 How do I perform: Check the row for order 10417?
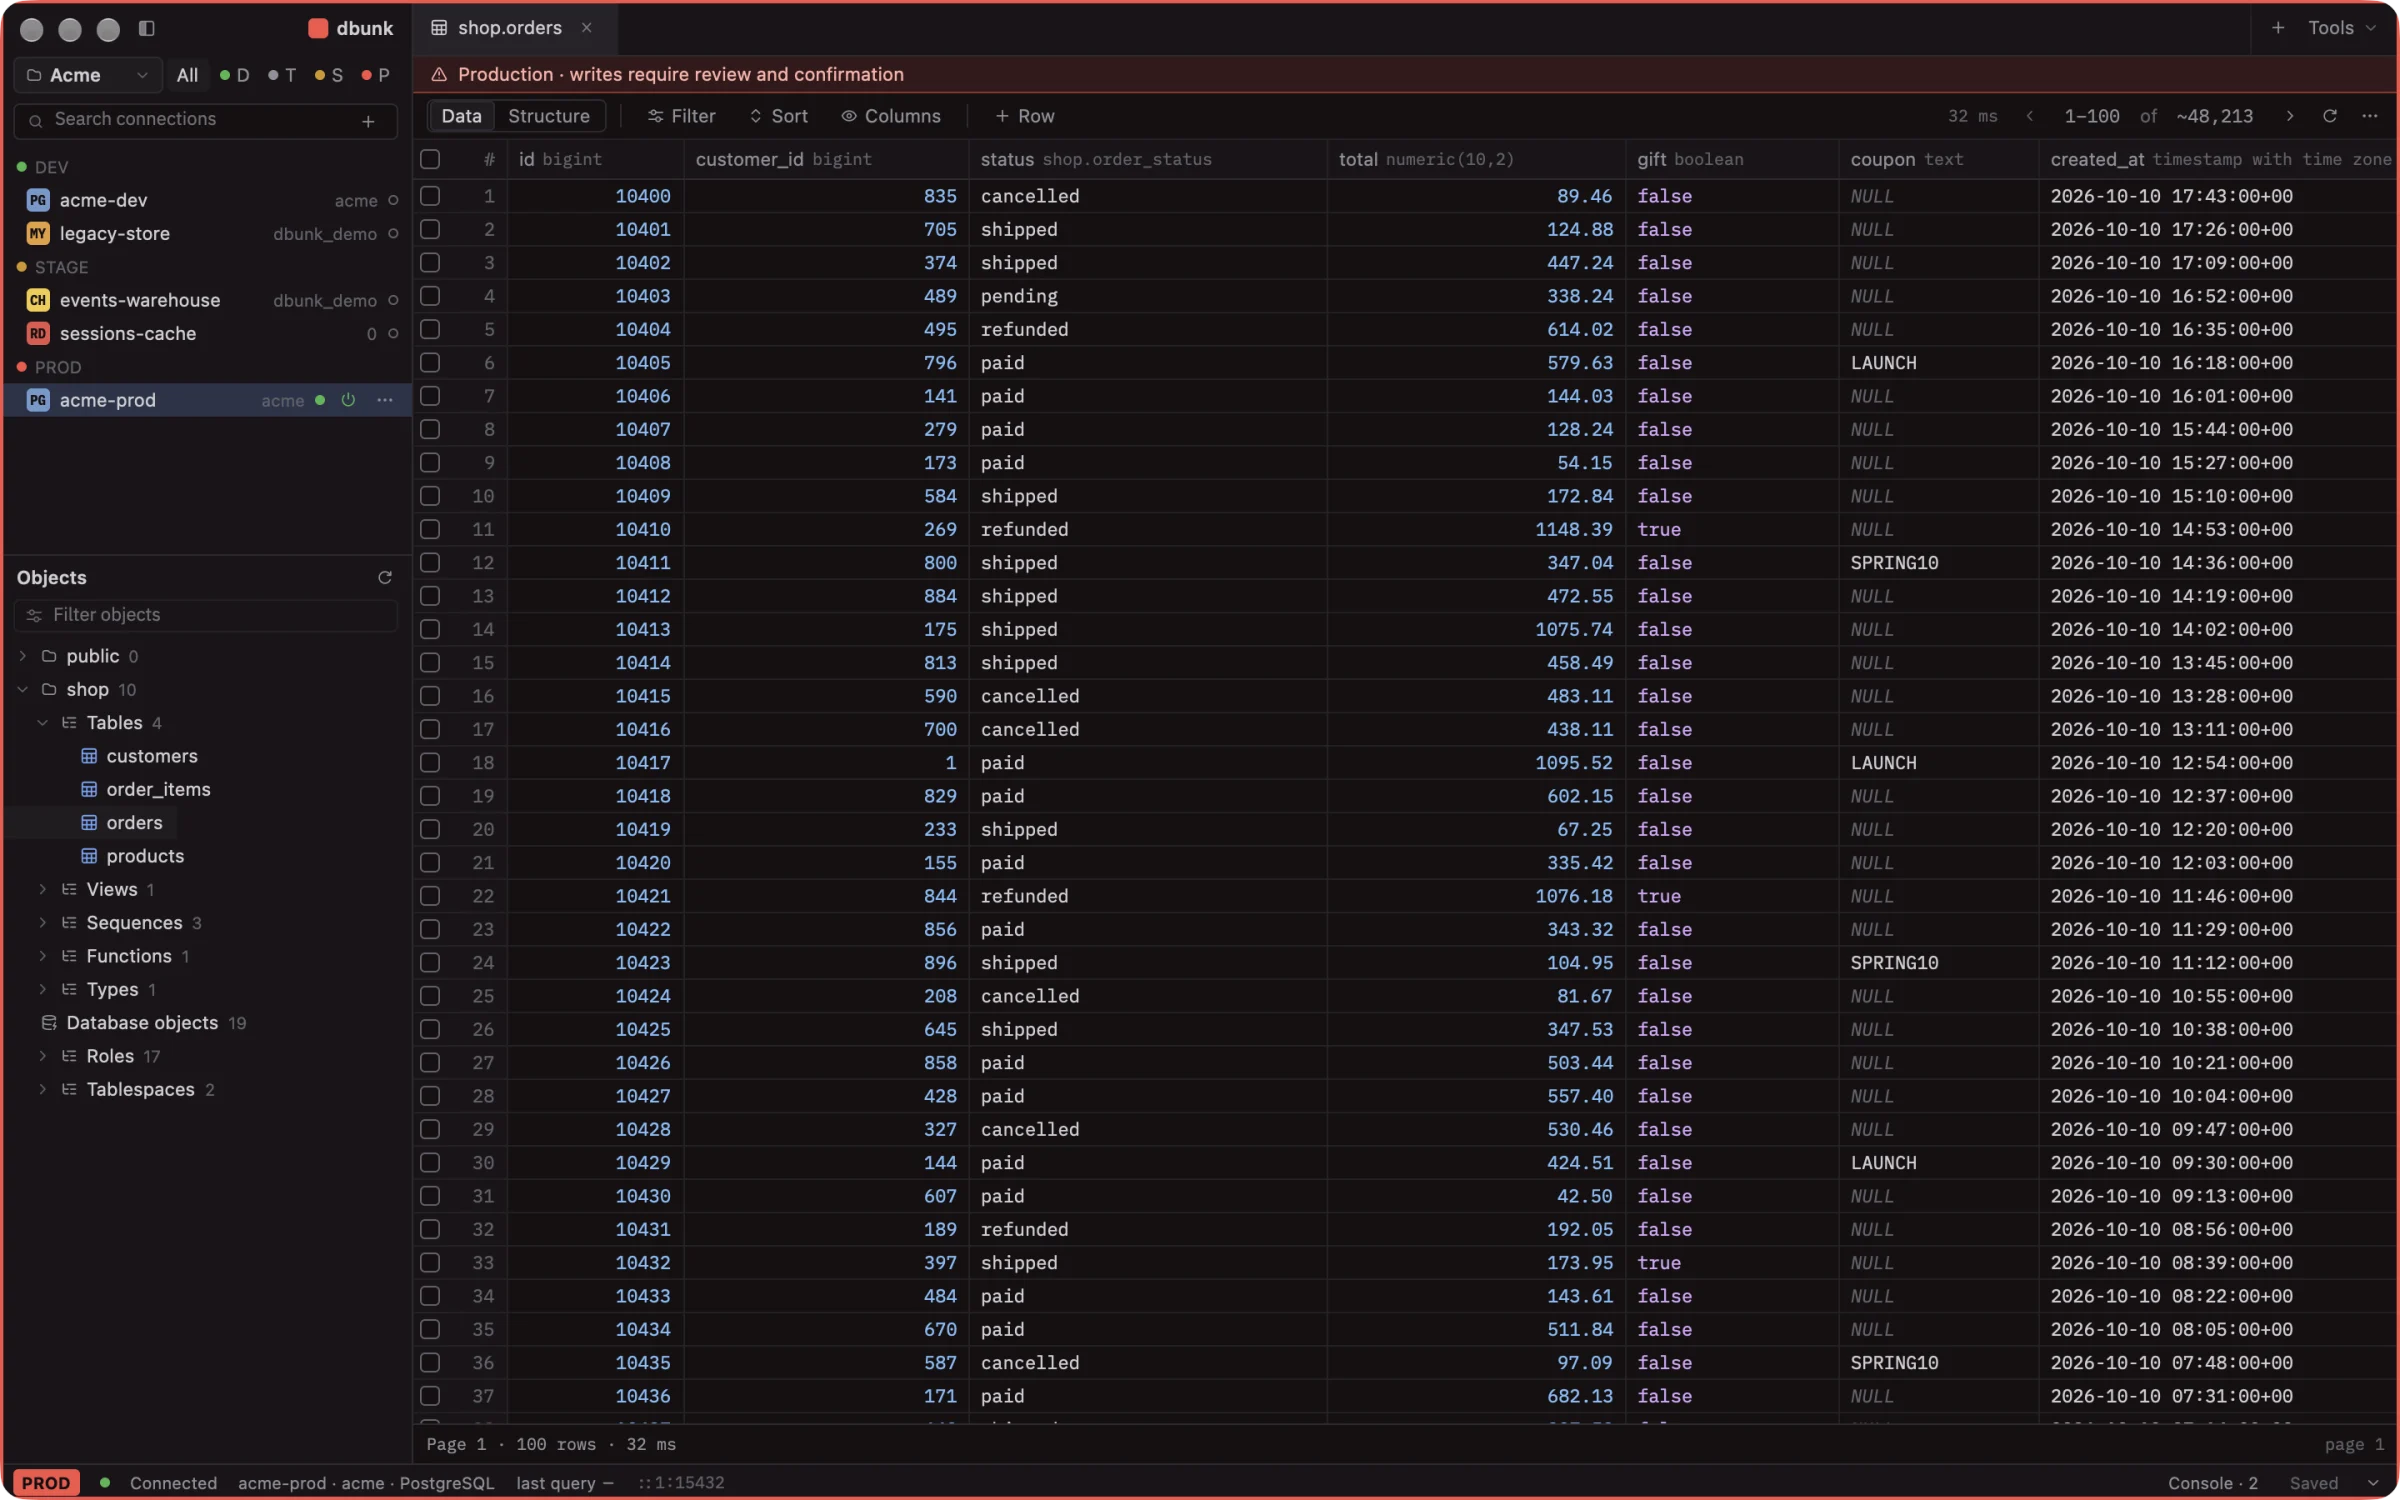click(x=430, y=763)
